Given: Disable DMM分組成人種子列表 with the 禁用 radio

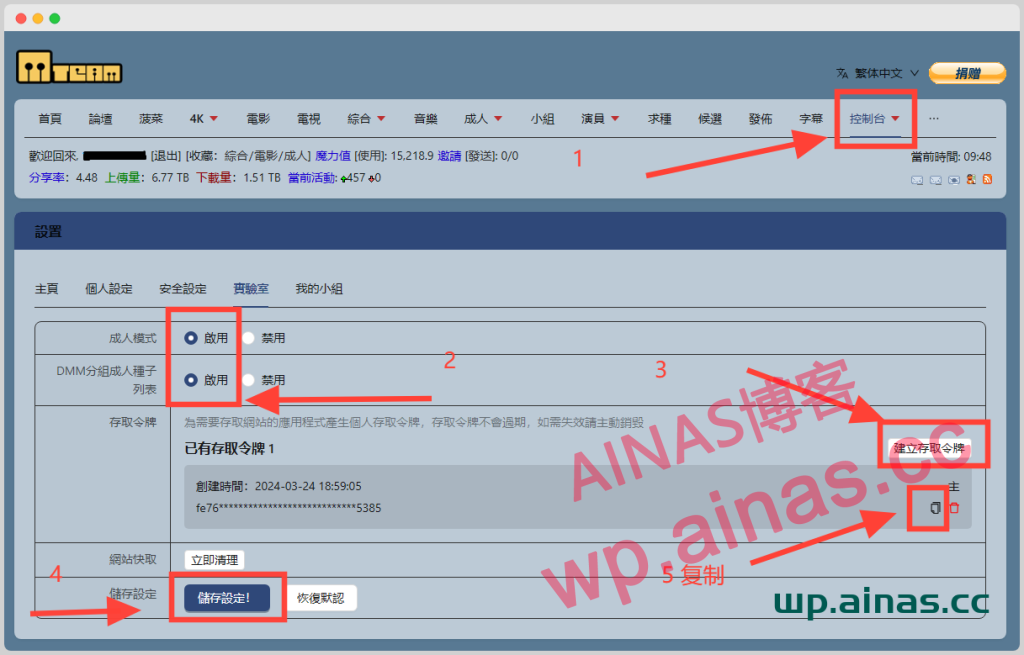Looking at the screenshot, I should [x=249, y=380].
